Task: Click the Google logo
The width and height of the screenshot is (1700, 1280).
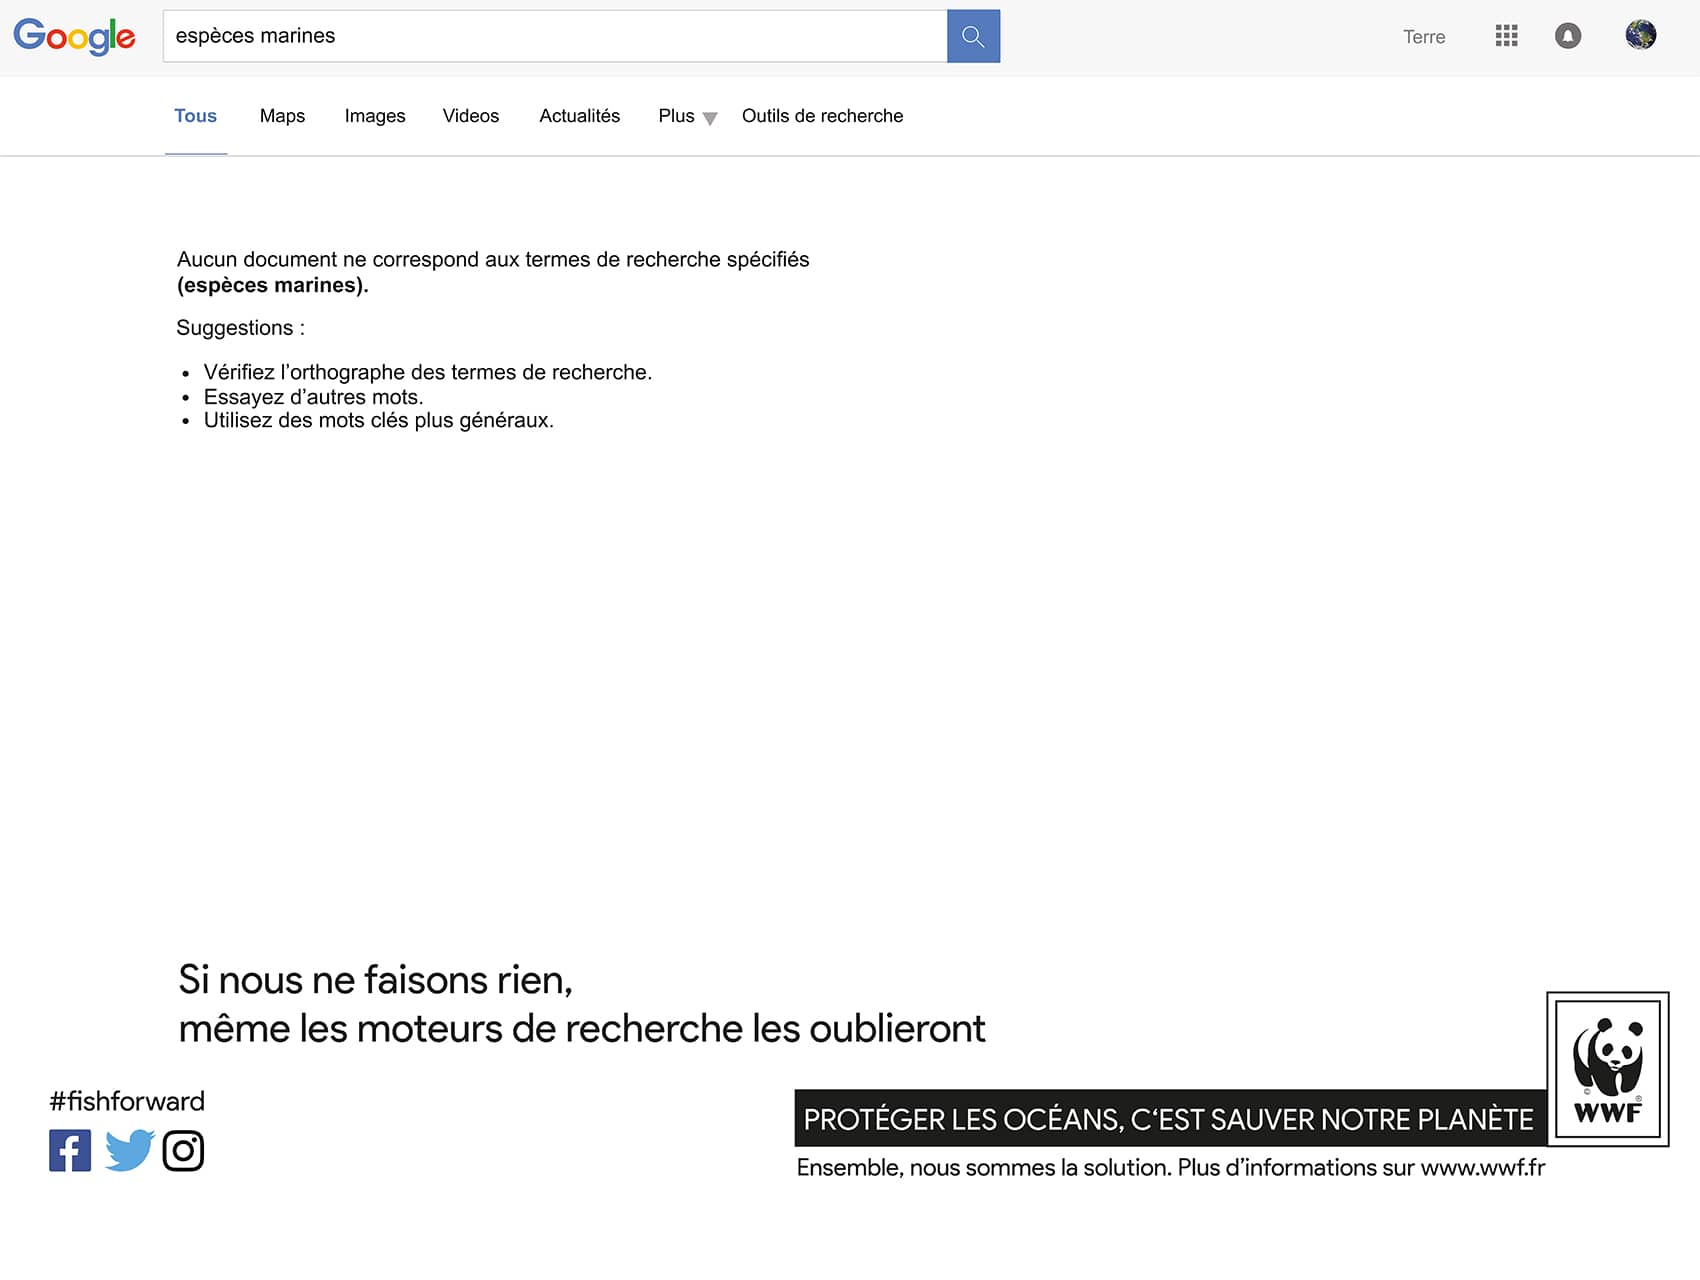Action: click(74, 37)
